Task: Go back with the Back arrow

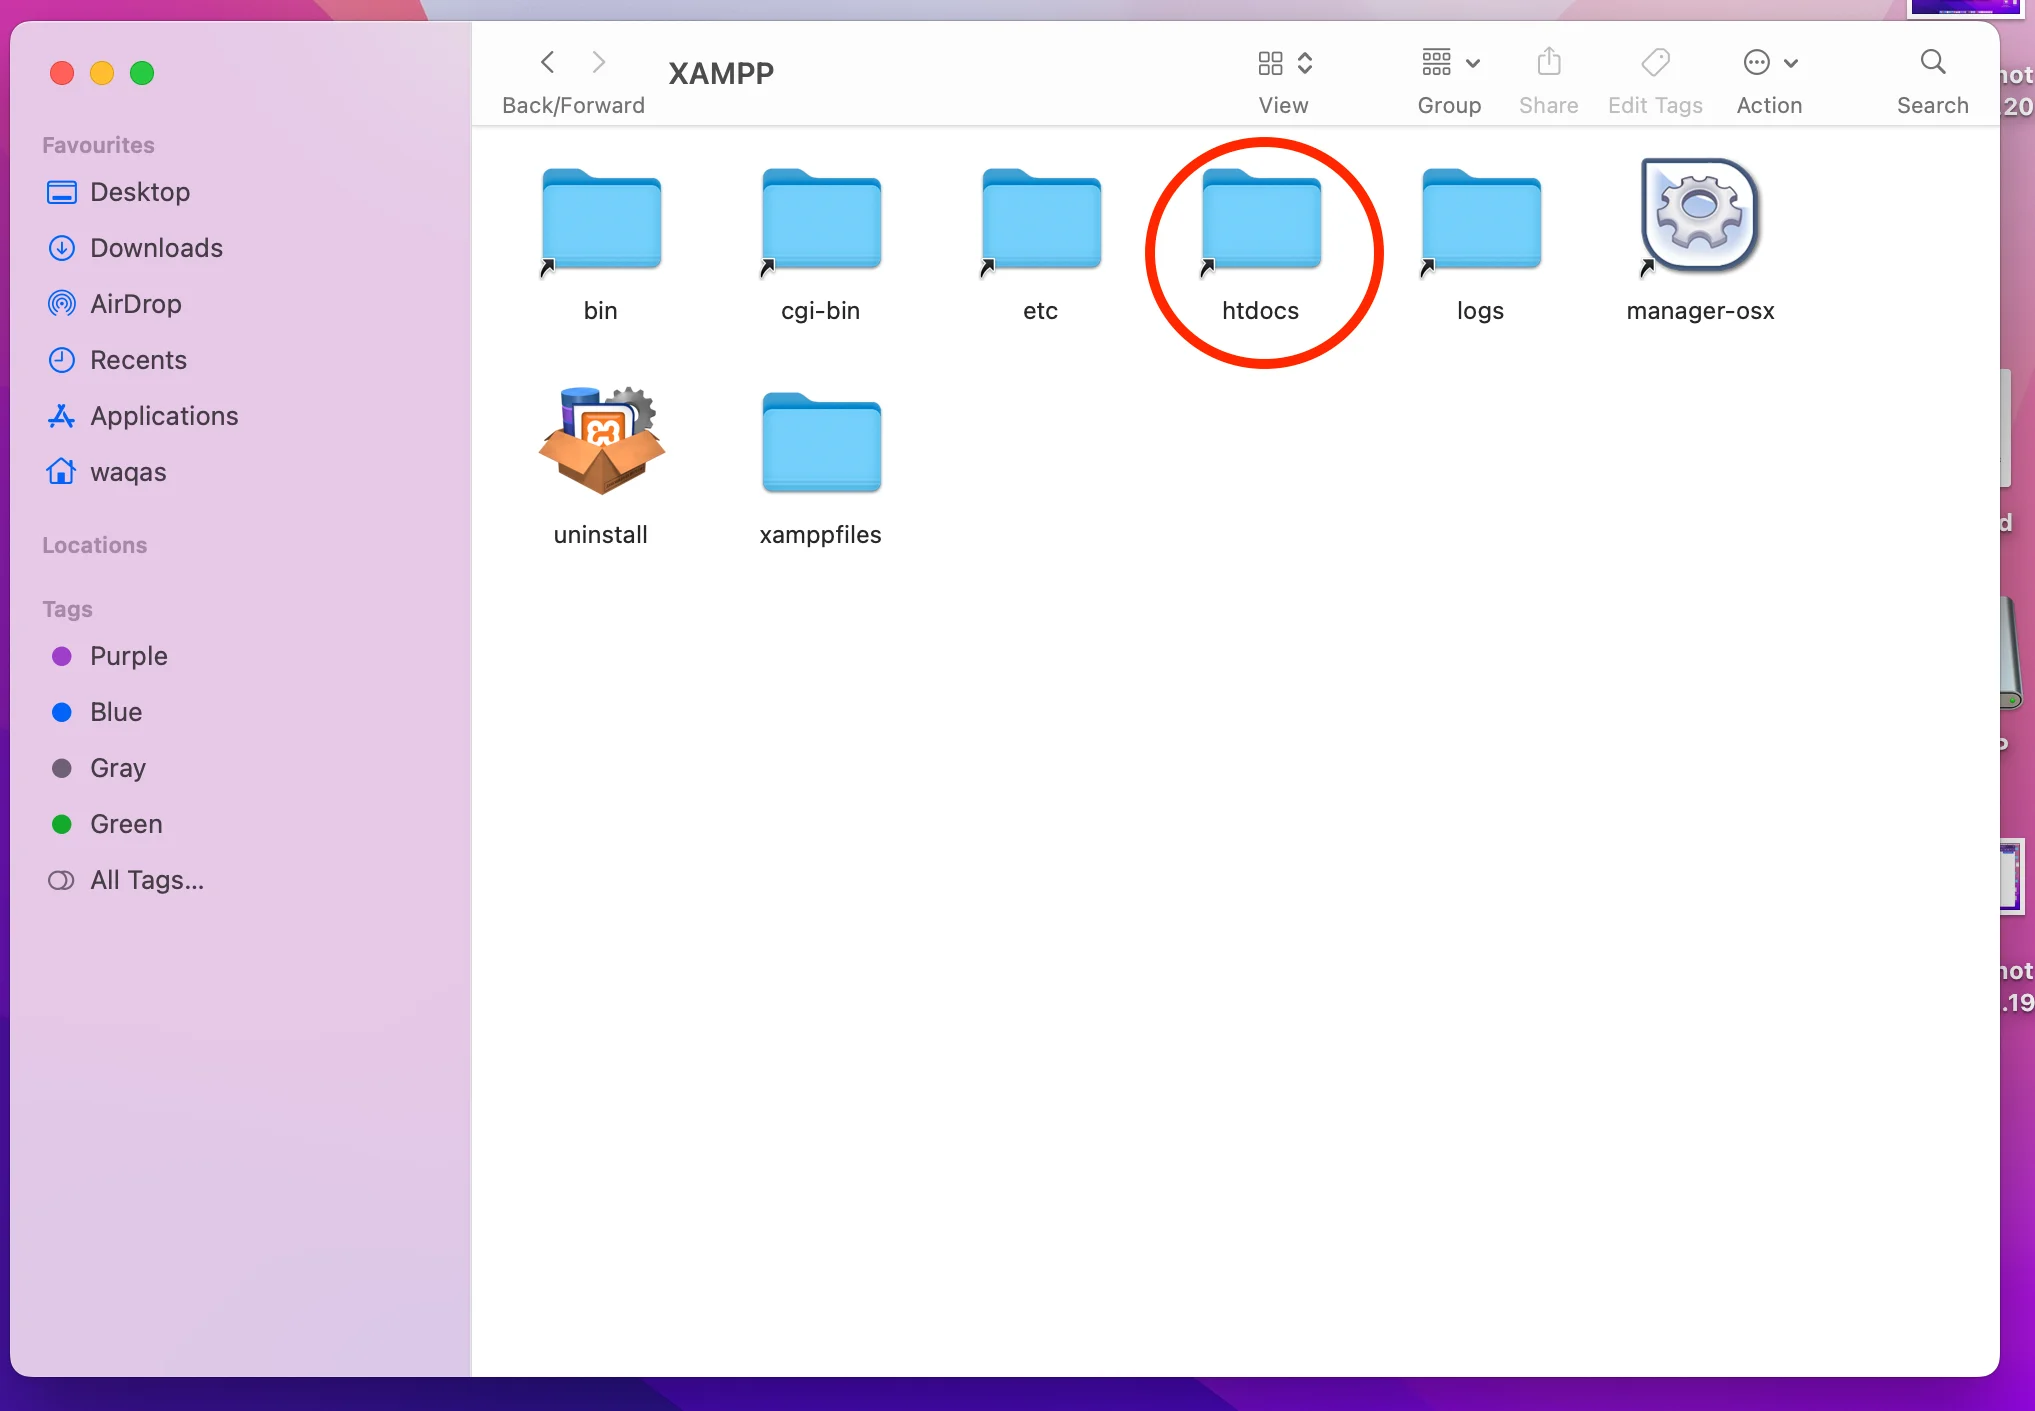Action: [547, 62]
